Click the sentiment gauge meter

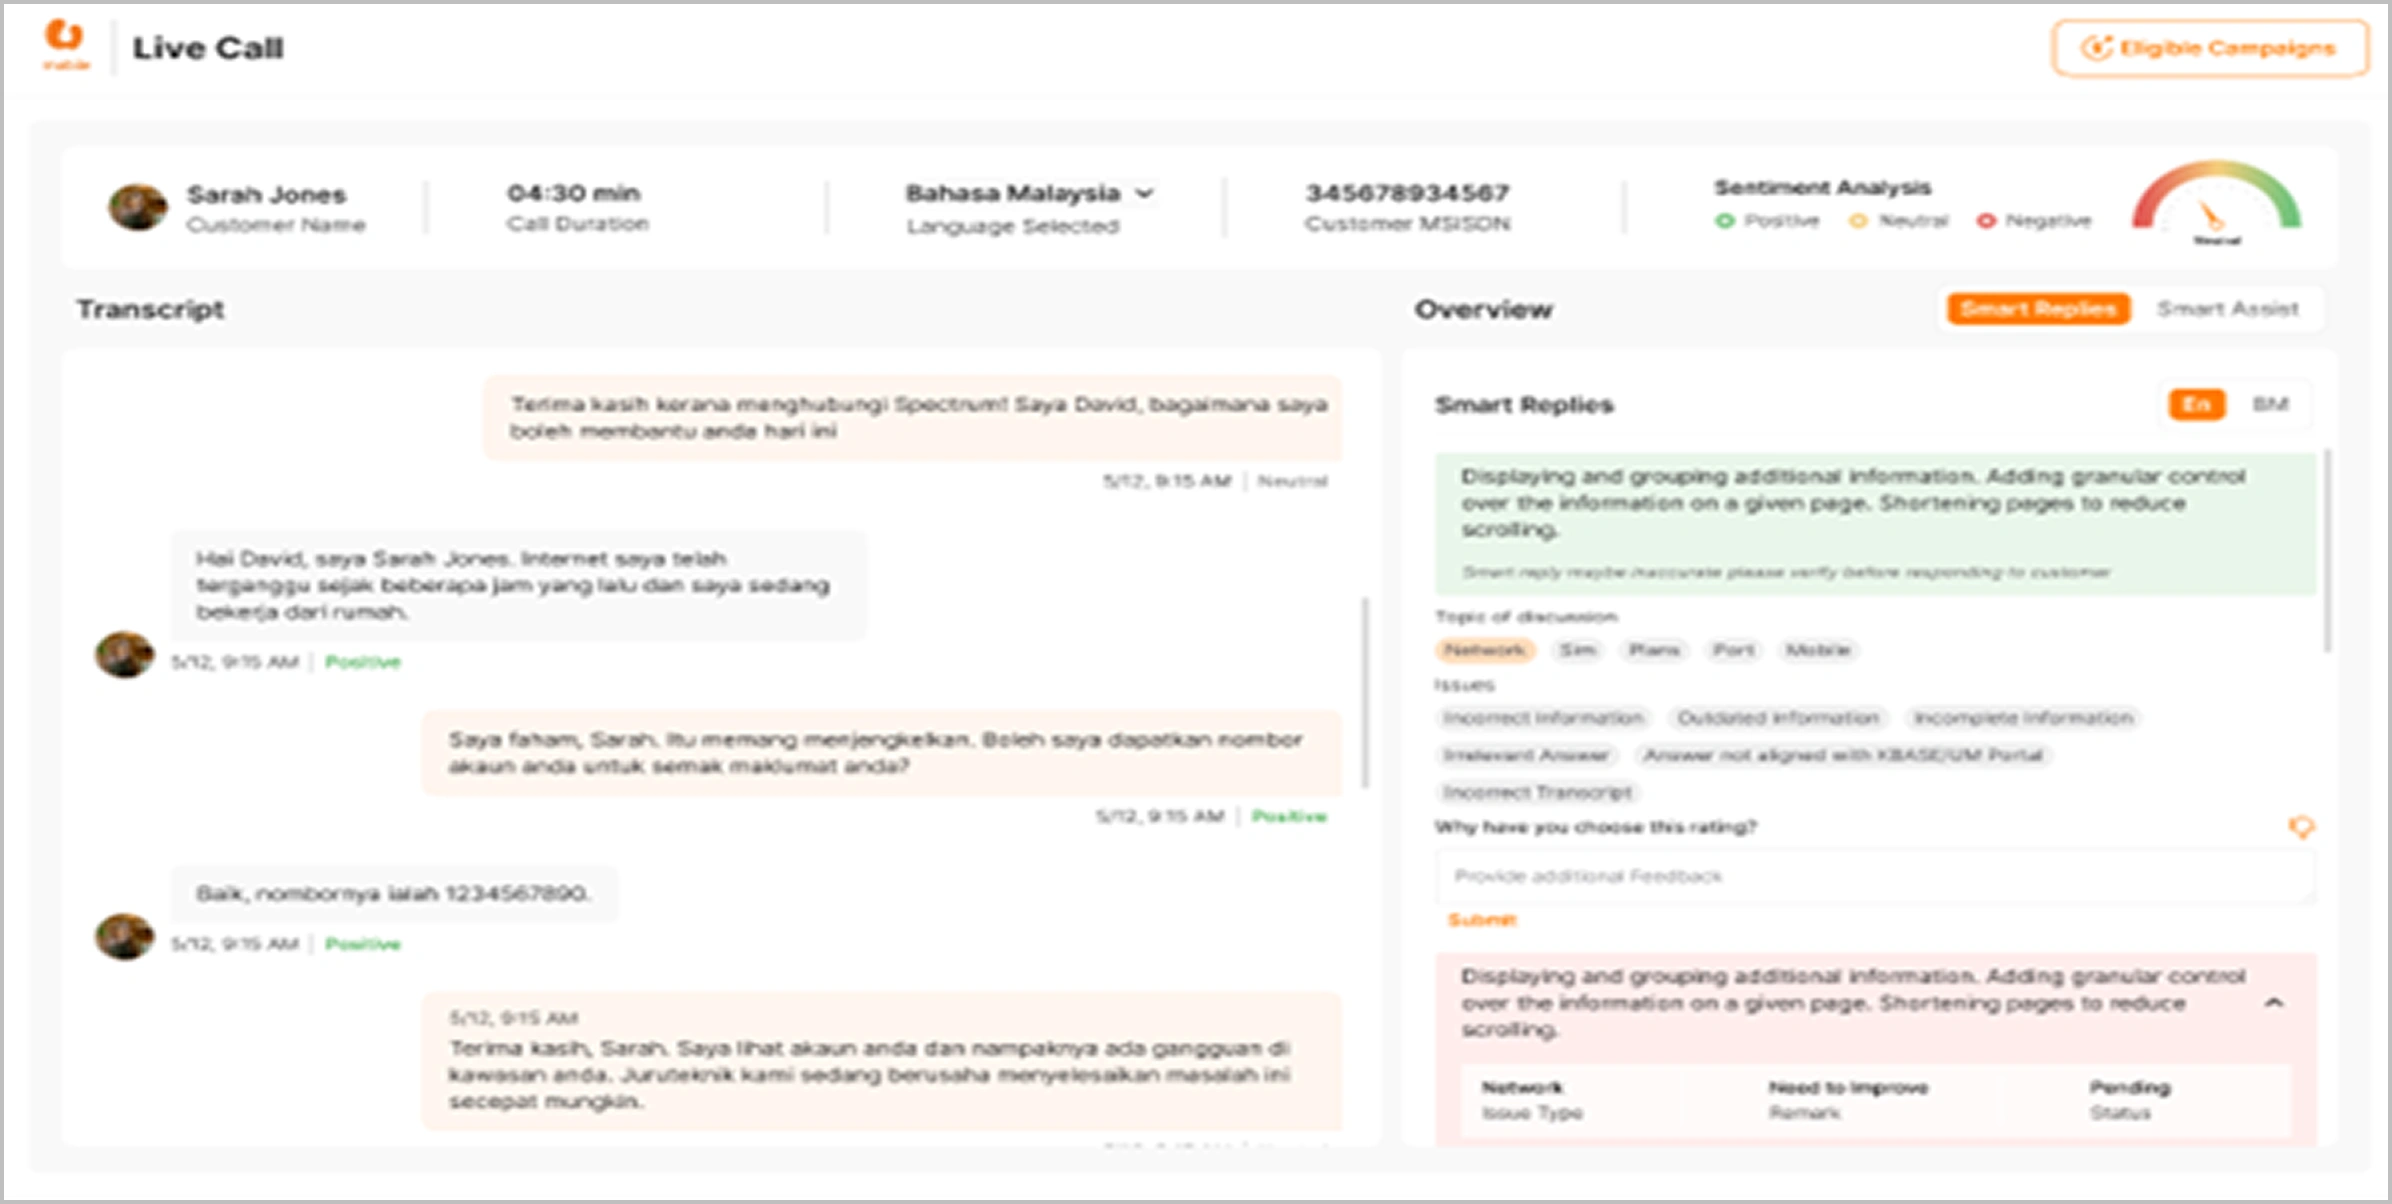pyautogui.click(x=2216, y=200)
